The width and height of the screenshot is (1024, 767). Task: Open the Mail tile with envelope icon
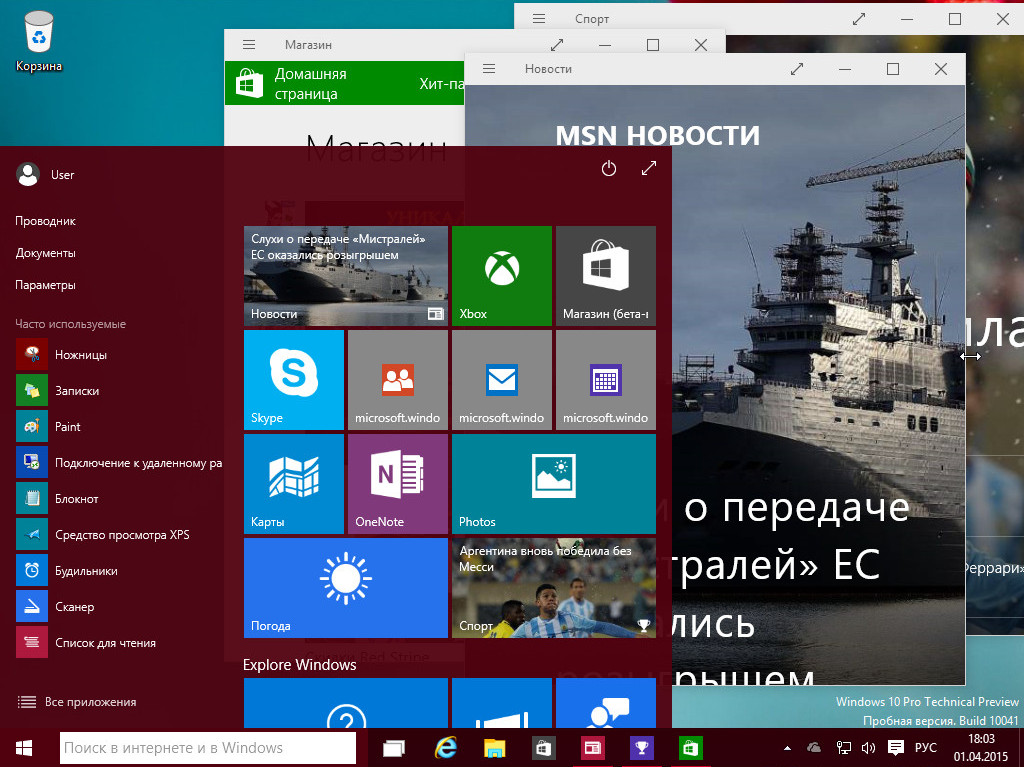click(x=502, y=380)
